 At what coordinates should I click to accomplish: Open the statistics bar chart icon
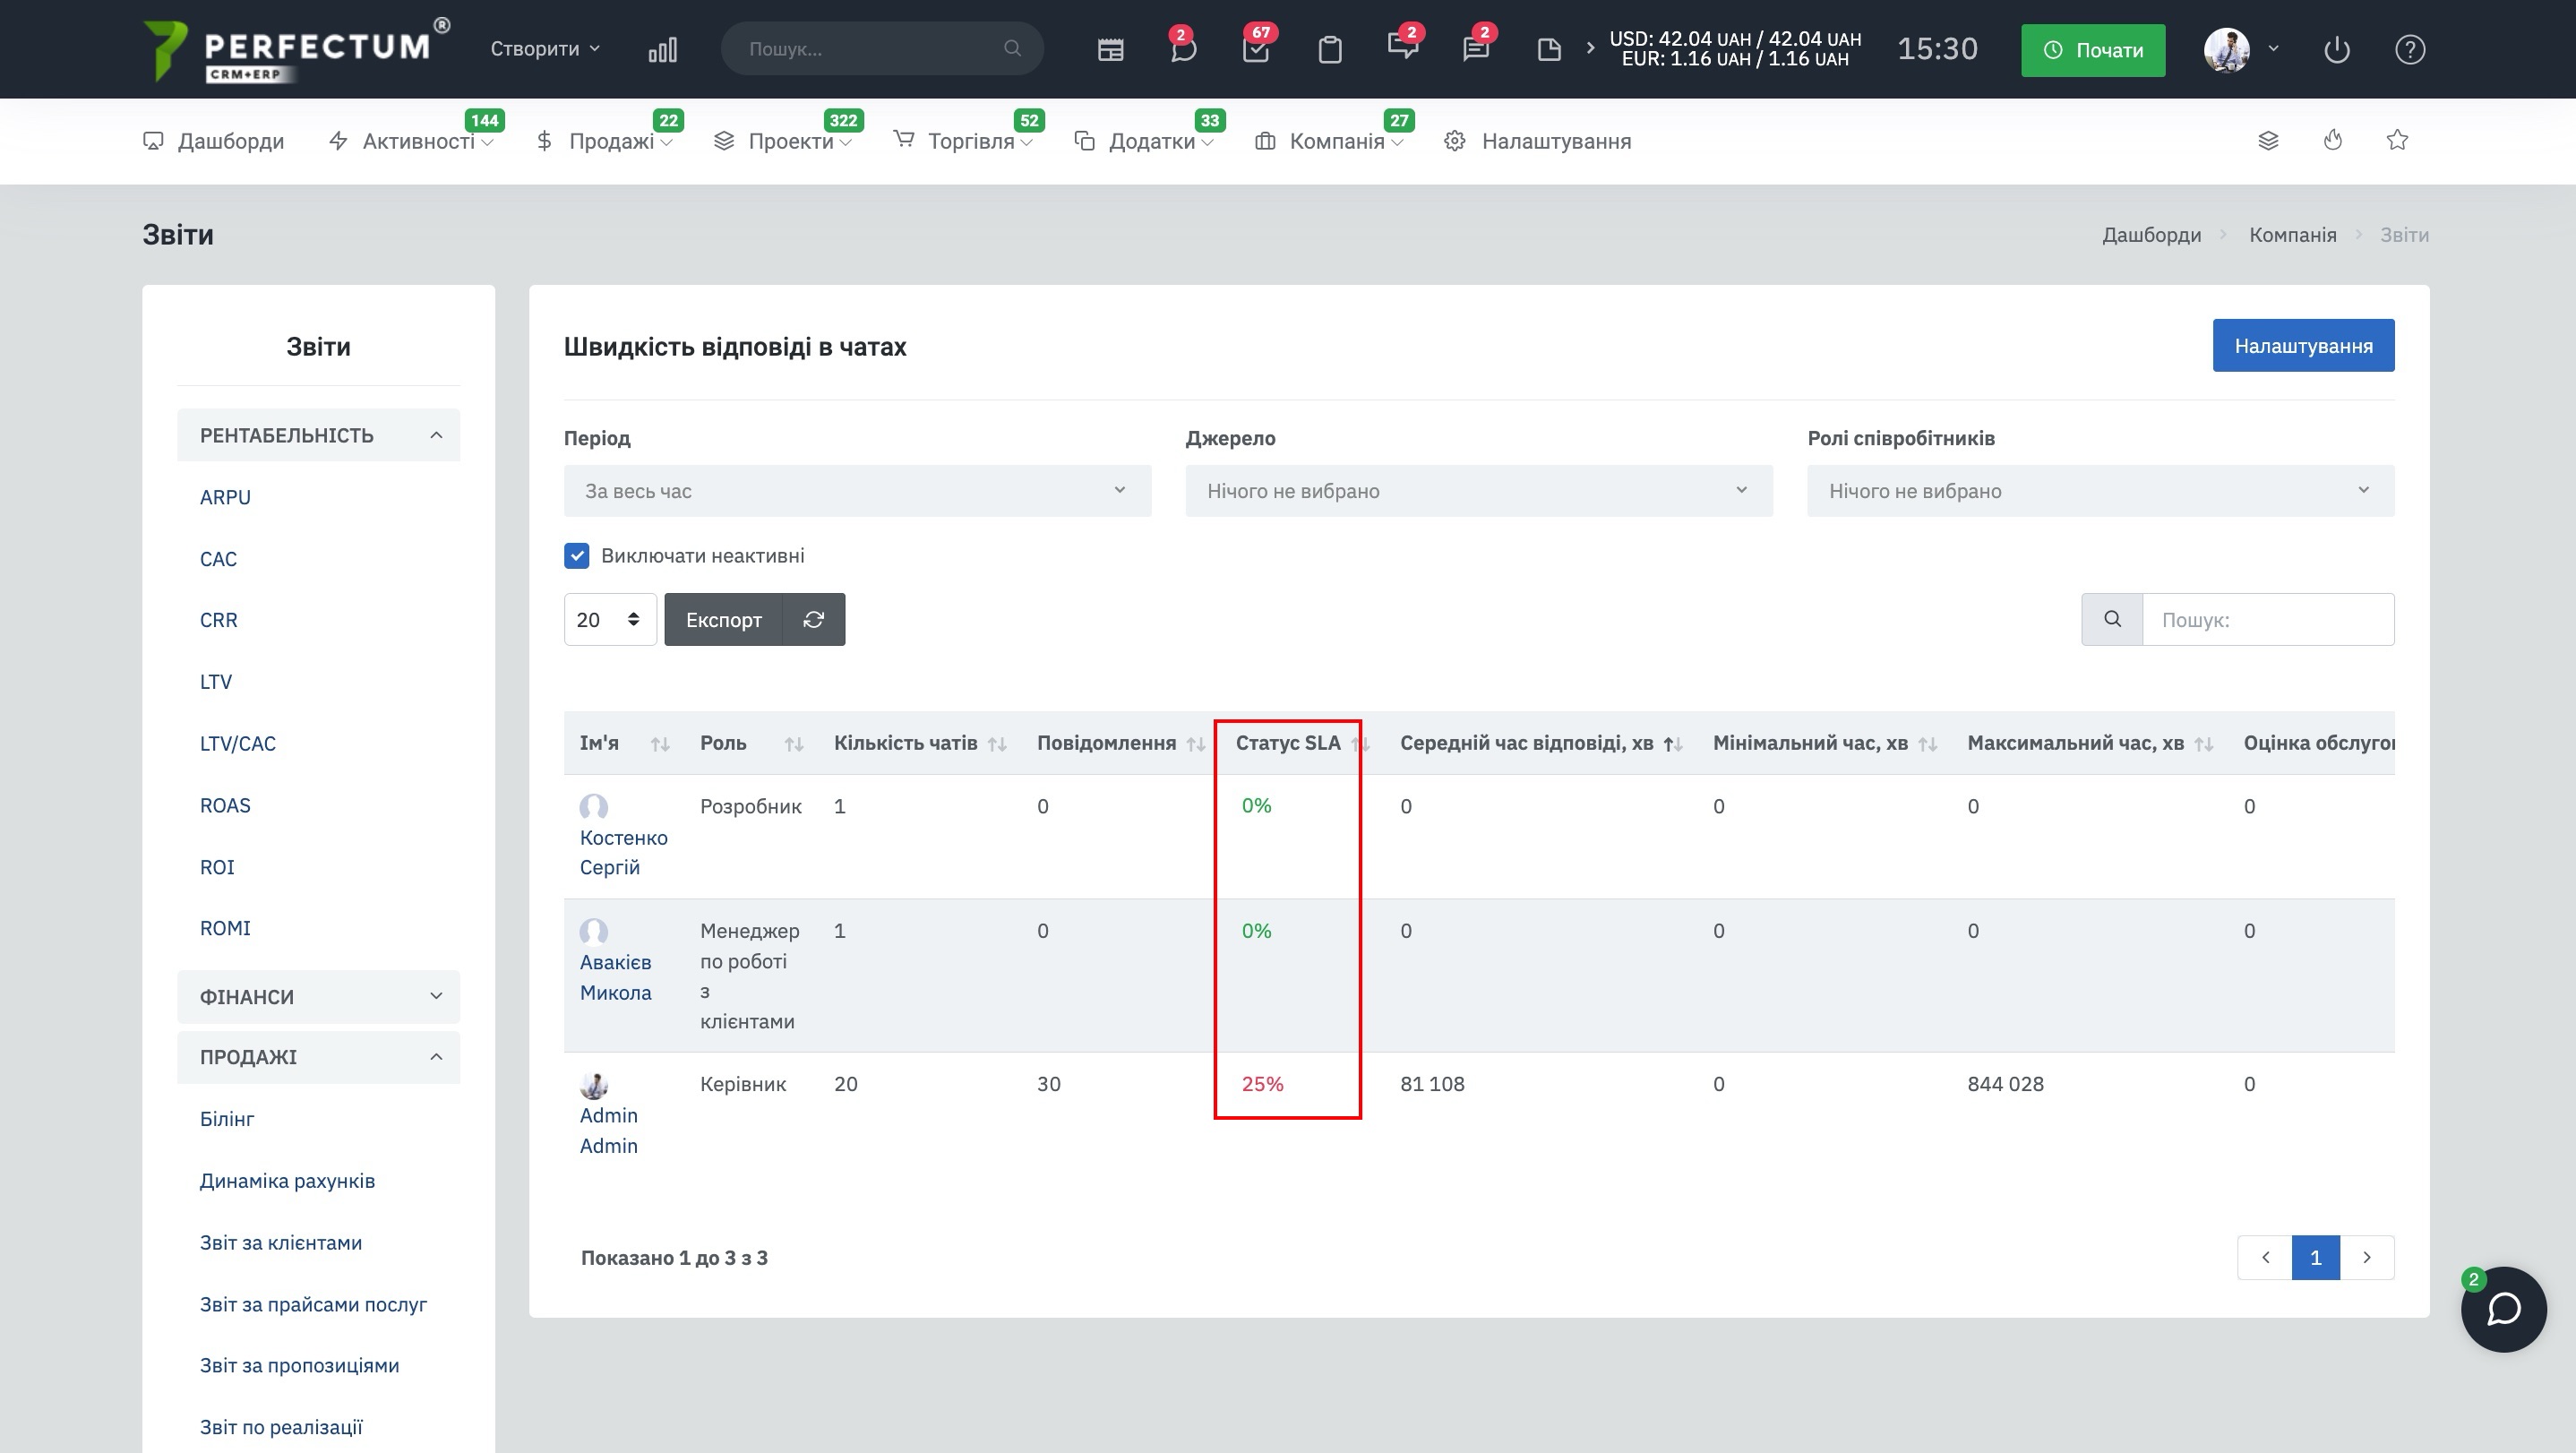[x=662, y=49]
